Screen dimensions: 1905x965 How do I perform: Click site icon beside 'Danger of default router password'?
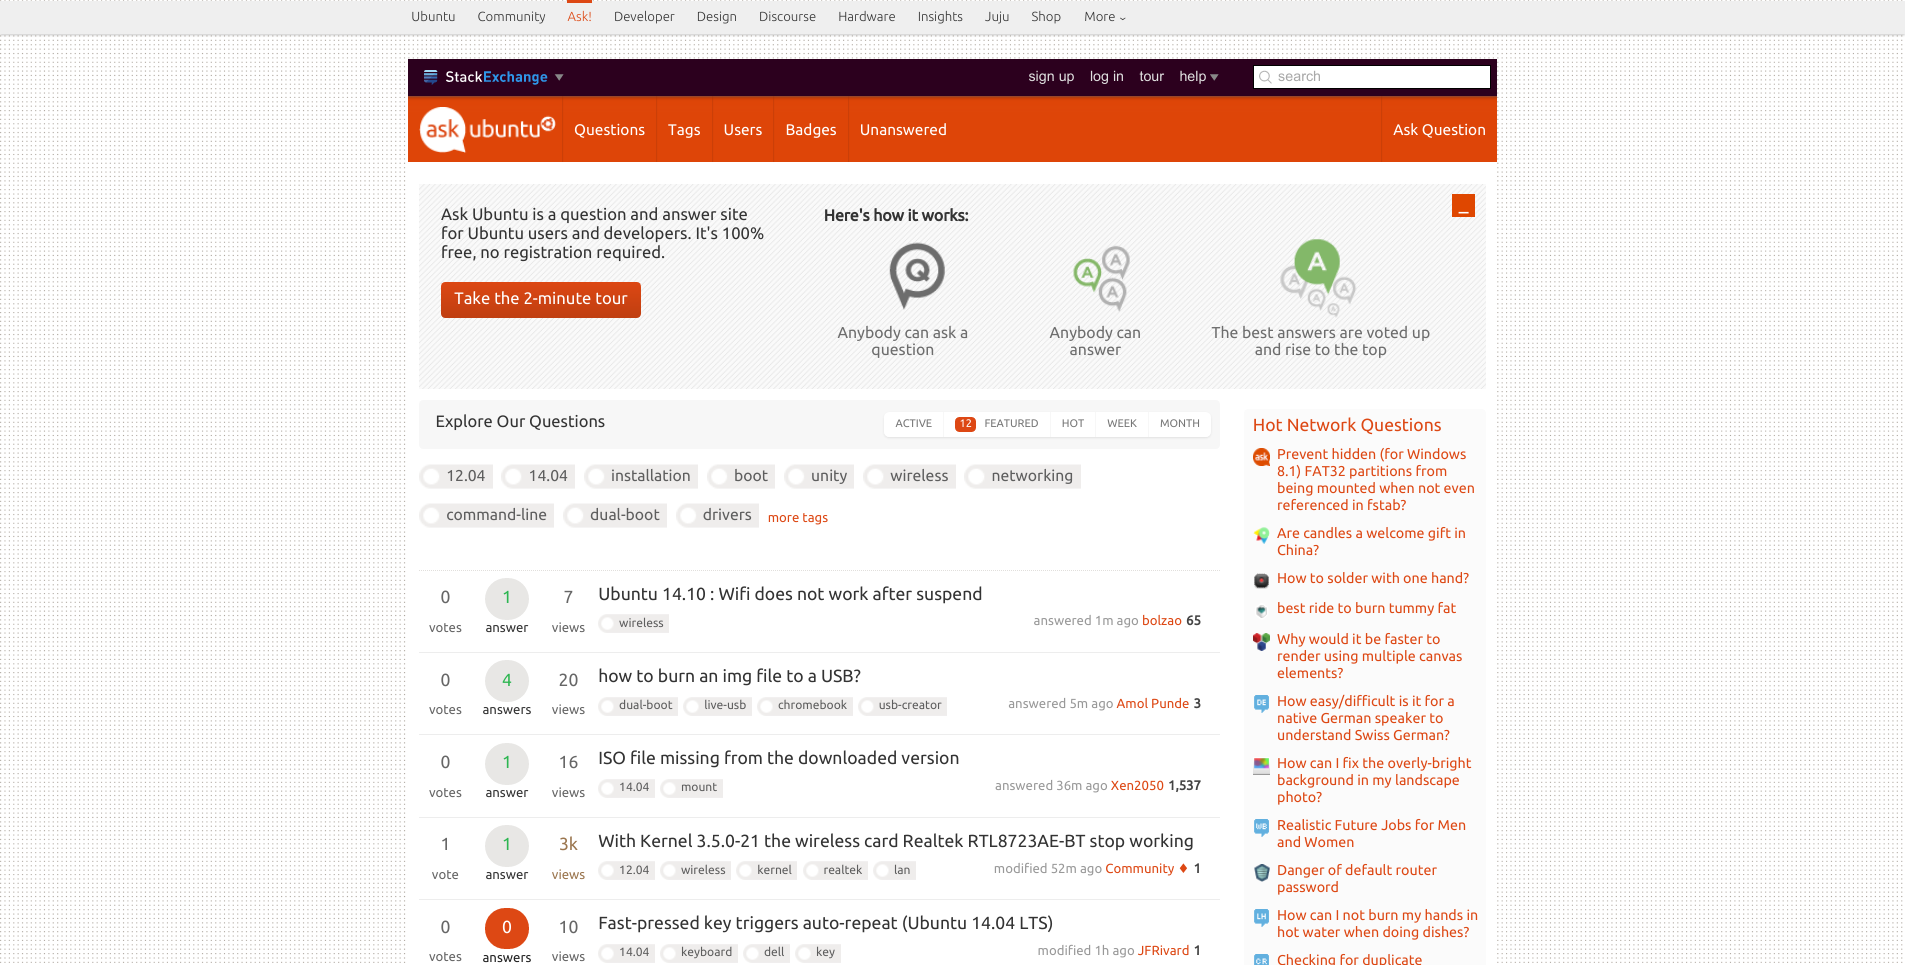(1262, 872)
